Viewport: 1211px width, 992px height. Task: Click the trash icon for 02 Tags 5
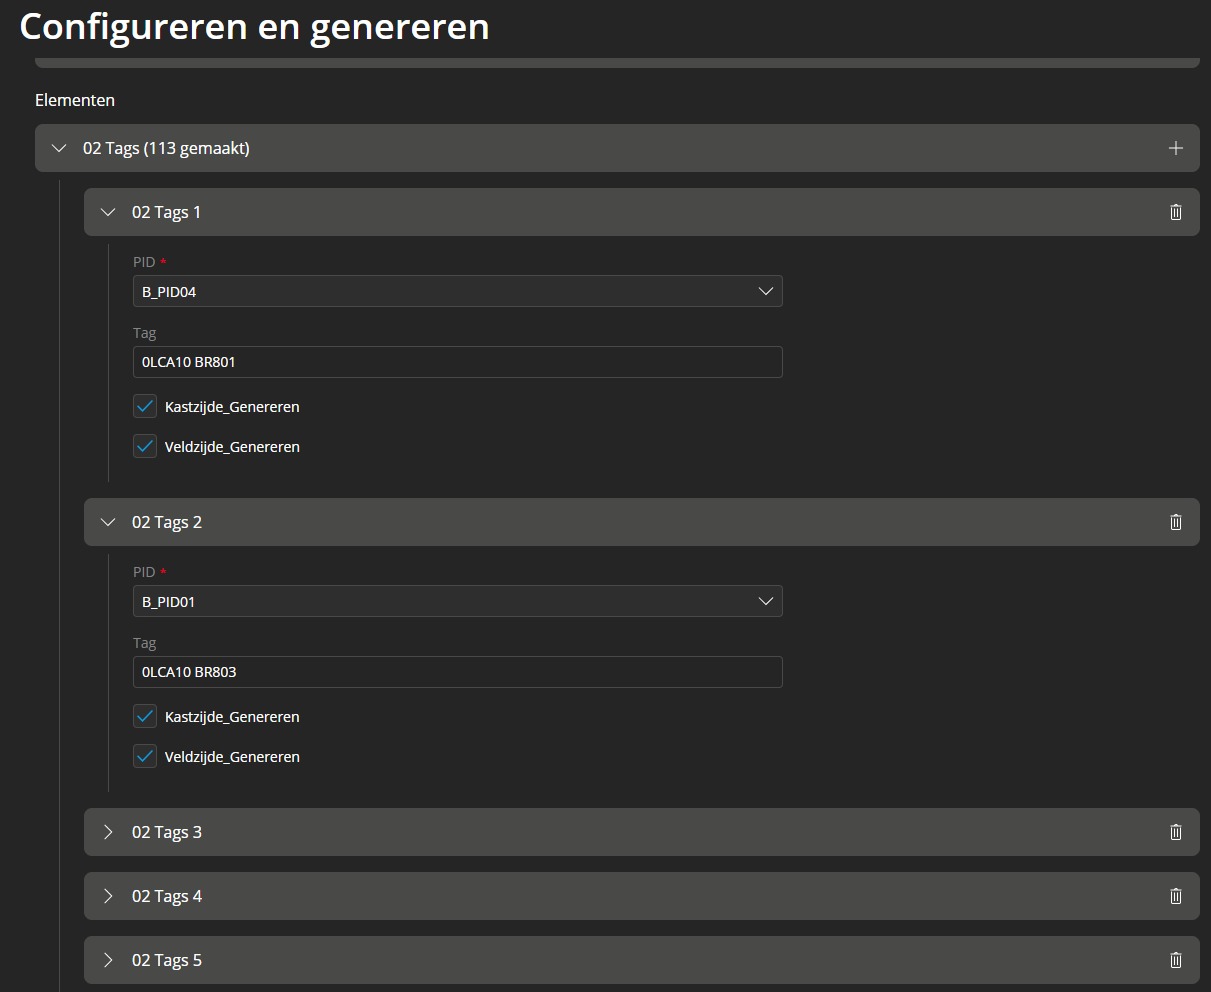pyautogui.click(x=1175, y=960)
